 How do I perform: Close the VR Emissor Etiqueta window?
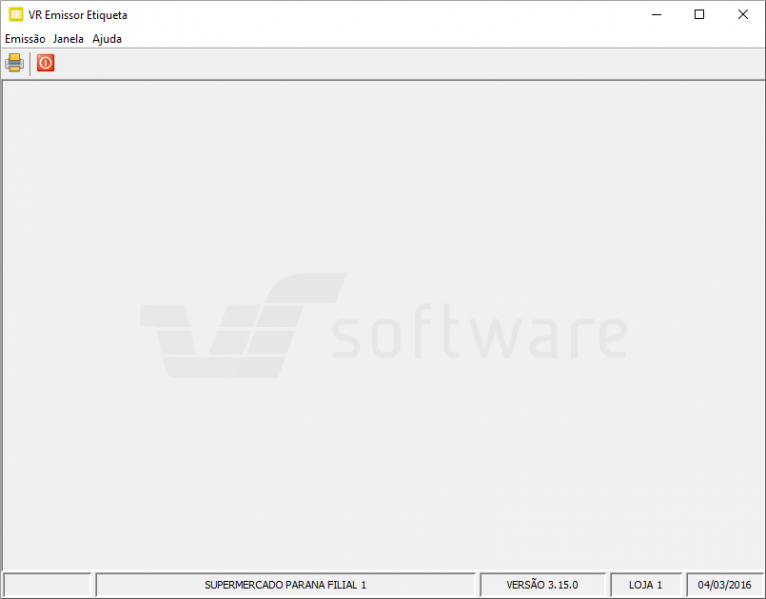(x=743, y=15)
